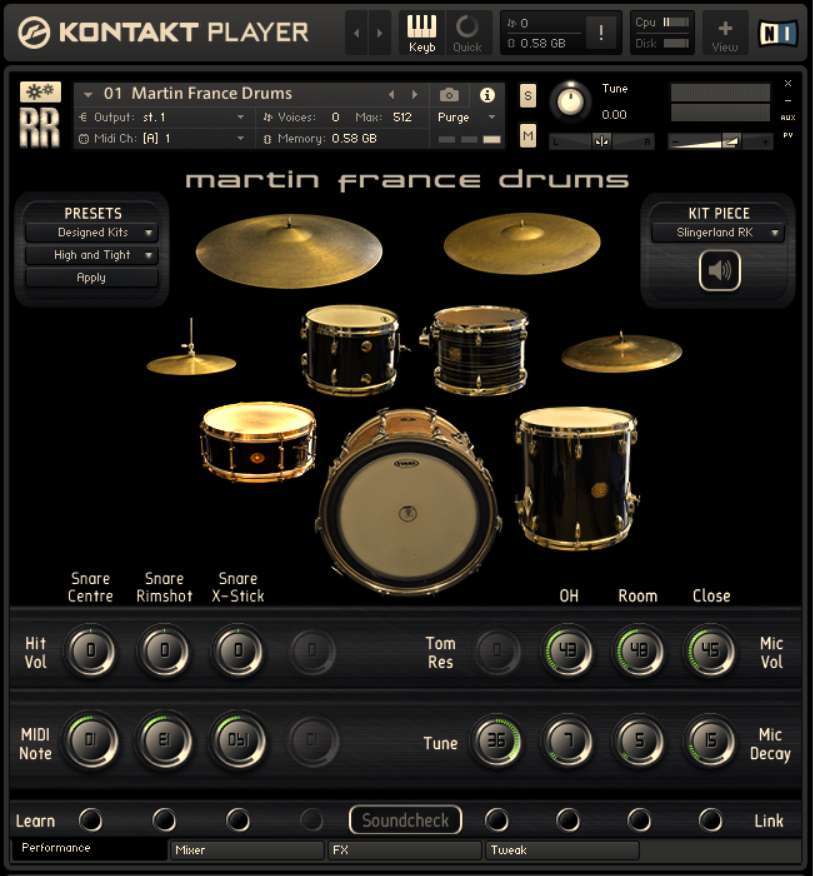
Task: Click the exclamation panic button
Action: 601,33
